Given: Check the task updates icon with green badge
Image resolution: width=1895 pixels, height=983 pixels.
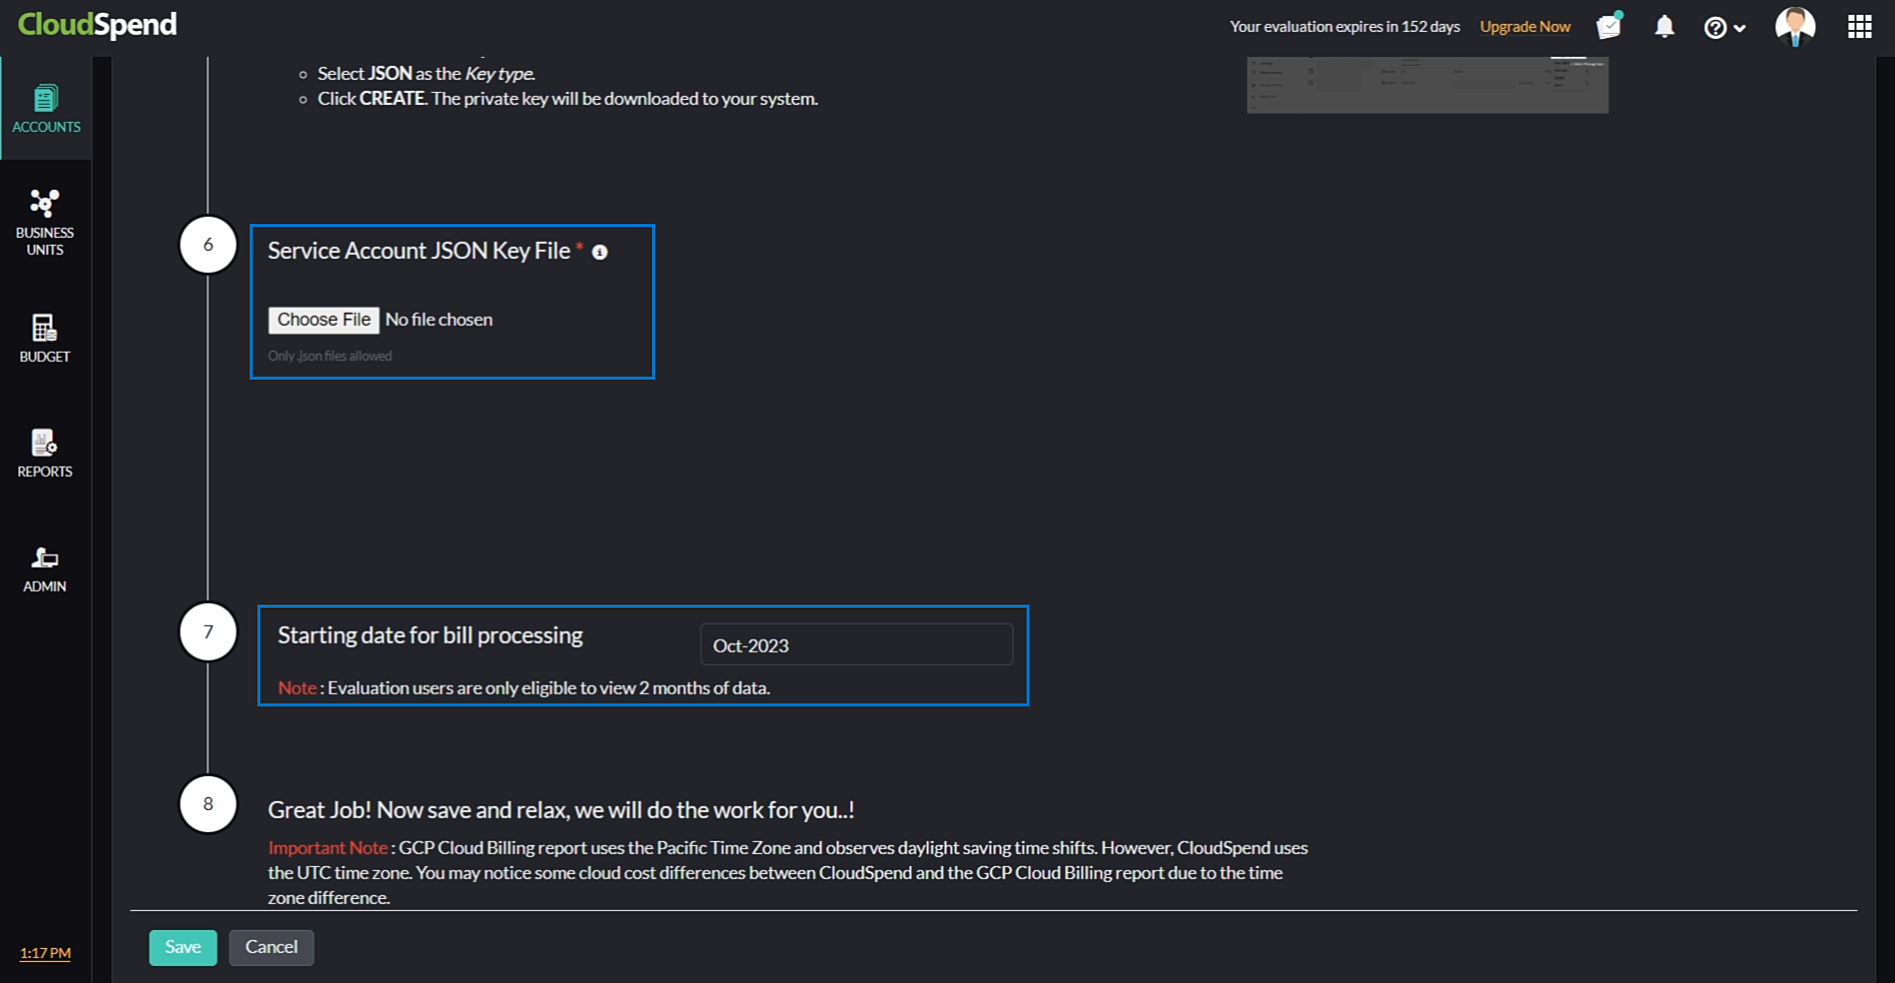Looking at the screenshot, I should [1608, 27].
